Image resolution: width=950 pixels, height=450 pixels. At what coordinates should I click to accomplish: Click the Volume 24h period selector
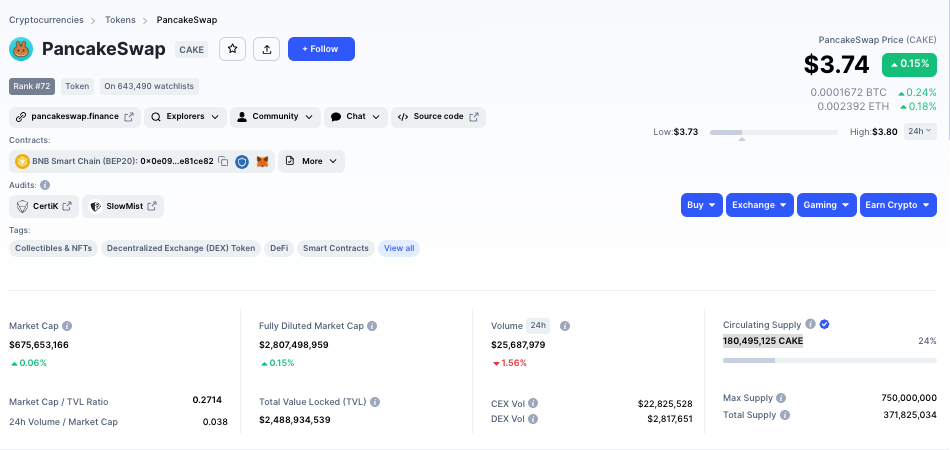(x=538, y=326)
